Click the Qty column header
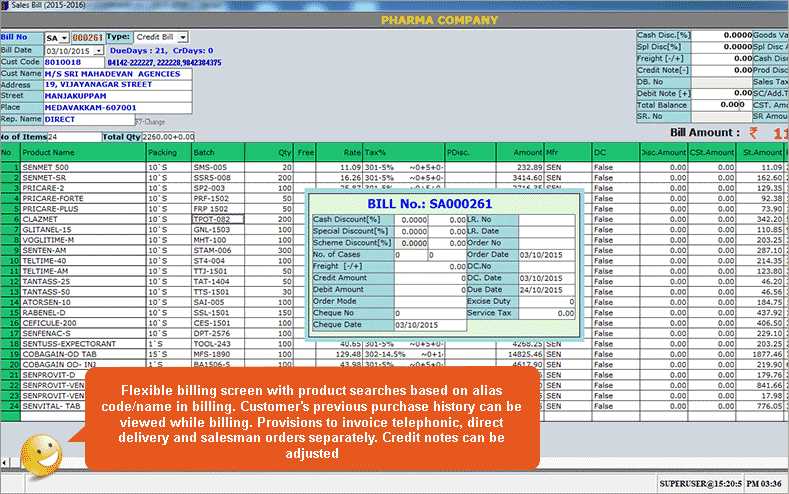789x494 pixels. click(269, 152)
